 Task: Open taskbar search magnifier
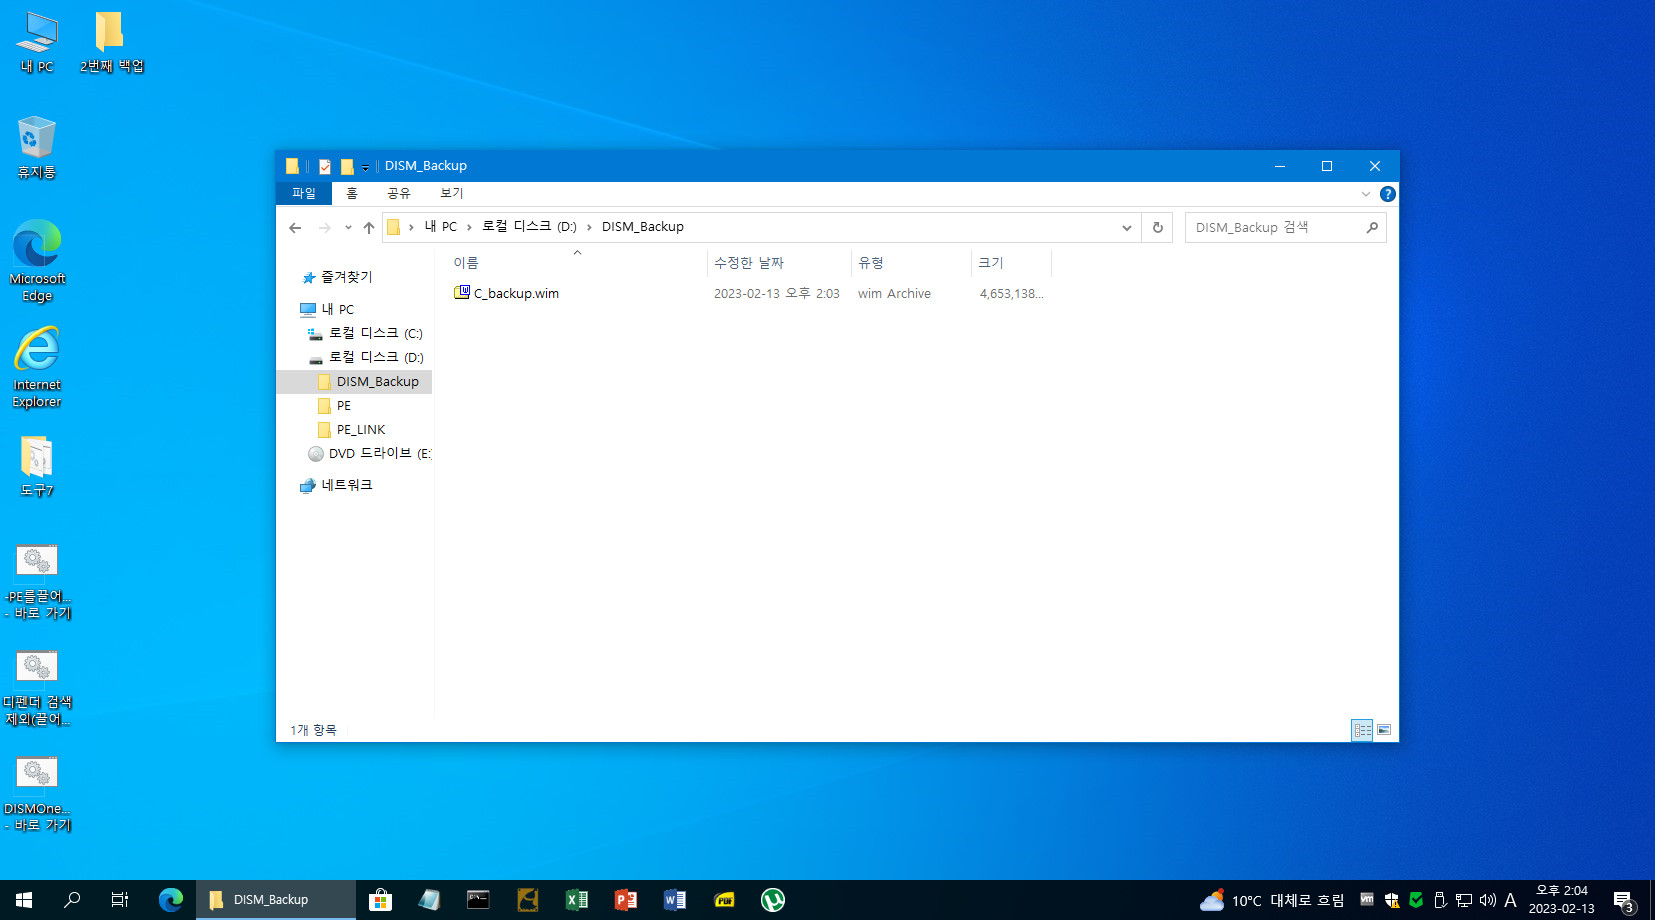(x=72, y=900)
